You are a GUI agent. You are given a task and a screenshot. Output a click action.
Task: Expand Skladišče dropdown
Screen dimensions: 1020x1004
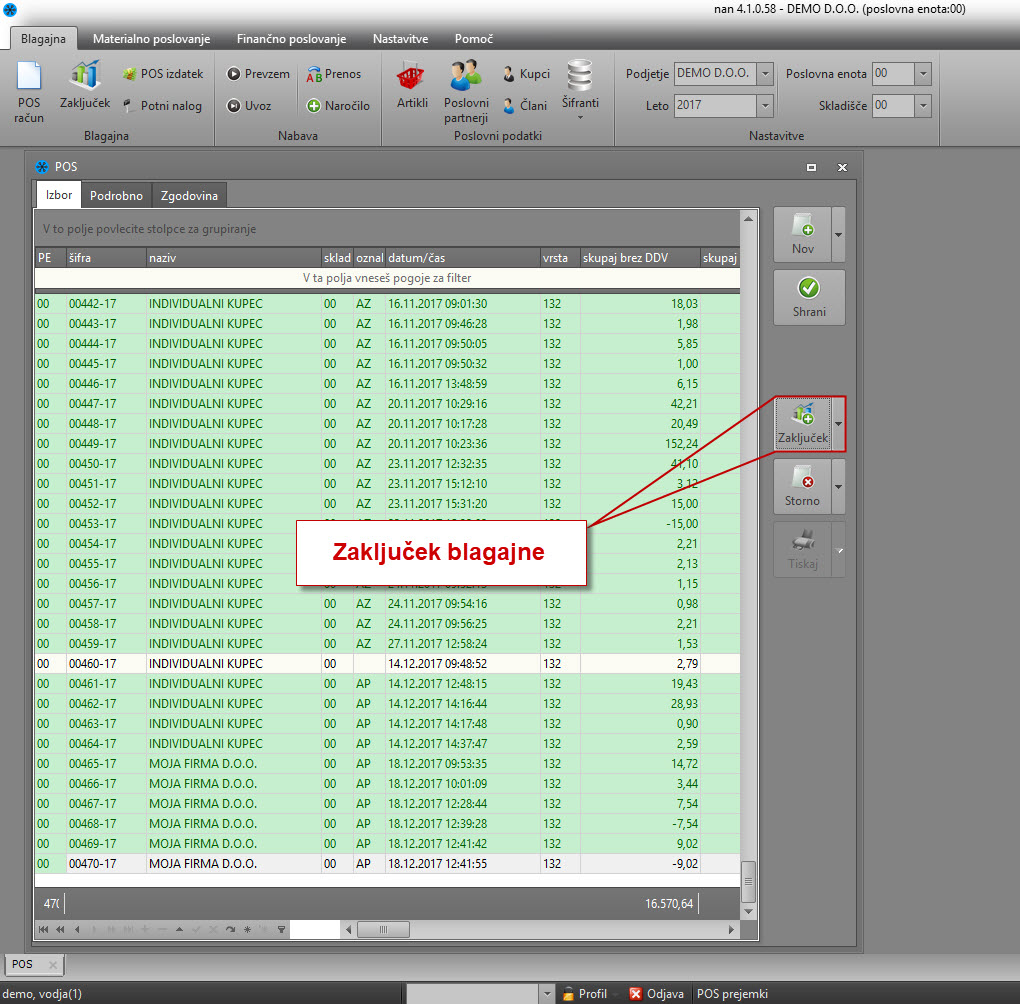(x=922, y=105)
